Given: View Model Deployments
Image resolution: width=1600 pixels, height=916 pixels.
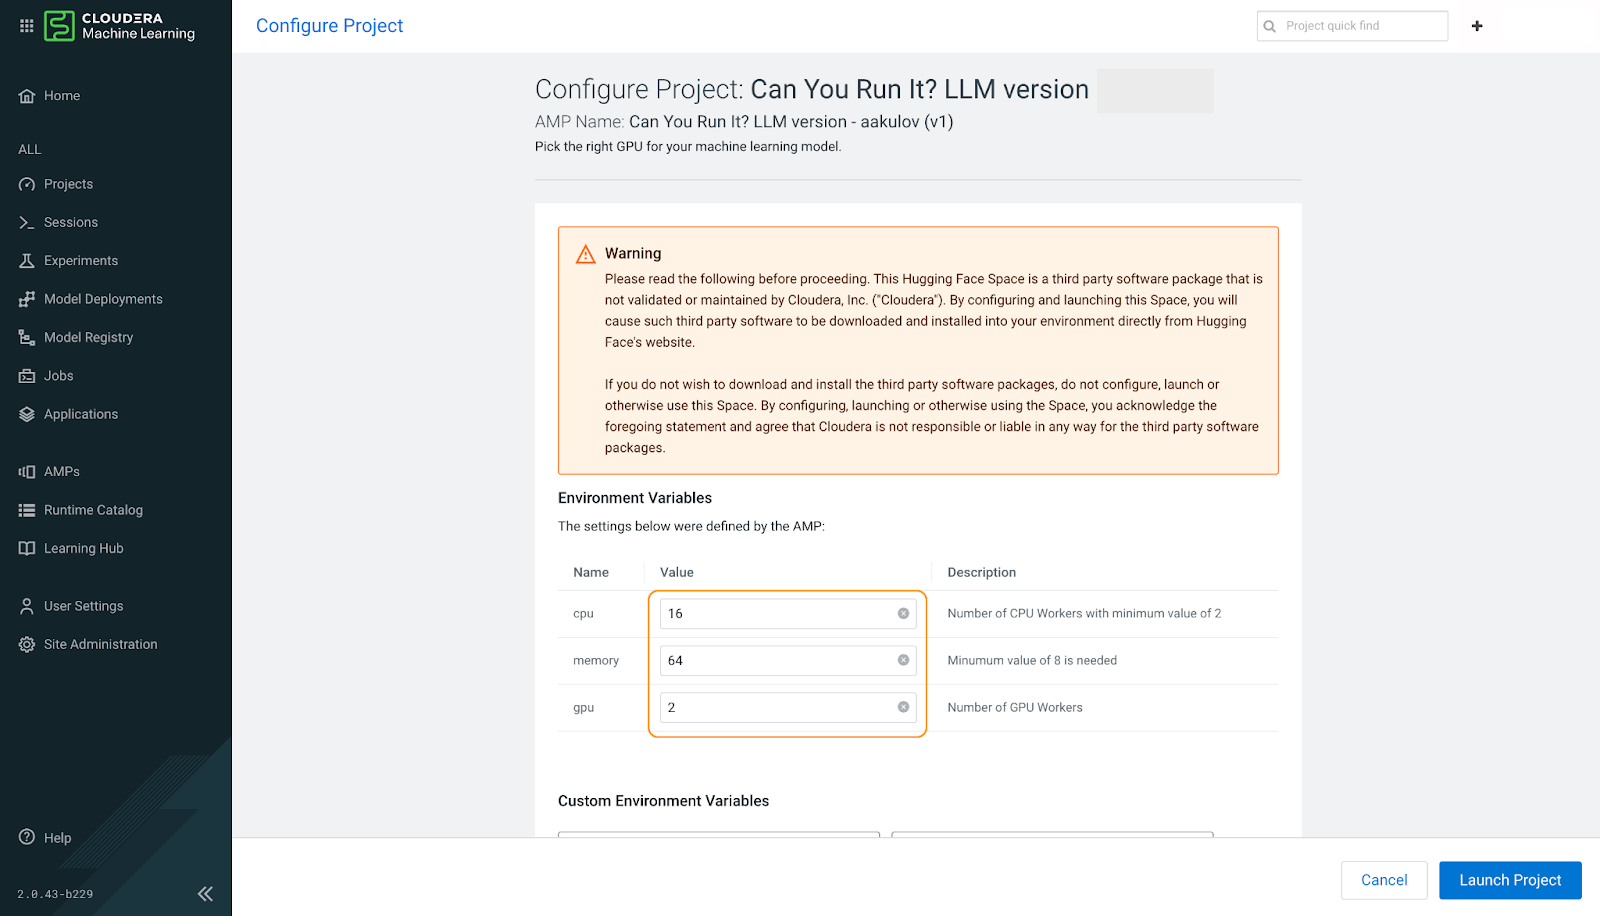Looking at the screenshot, I should pyautogui.click(x=103, y=298).
